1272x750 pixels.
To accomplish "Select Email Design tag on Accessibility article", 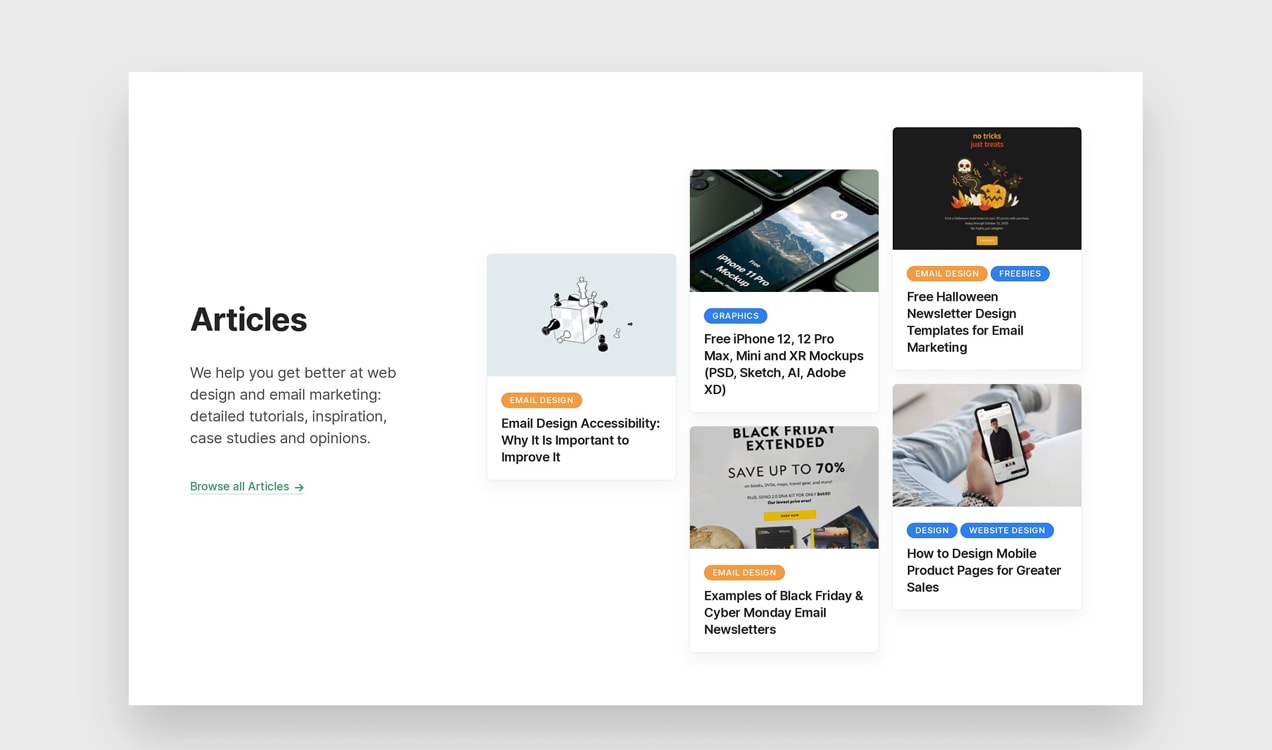I will (x=541, y=400).
